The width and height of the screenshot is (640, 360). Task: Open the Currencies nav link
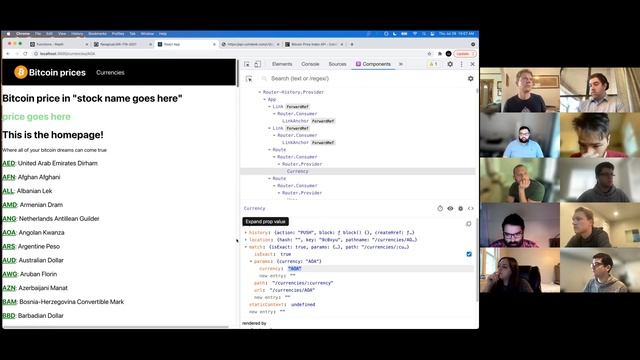tap(110, 73)
